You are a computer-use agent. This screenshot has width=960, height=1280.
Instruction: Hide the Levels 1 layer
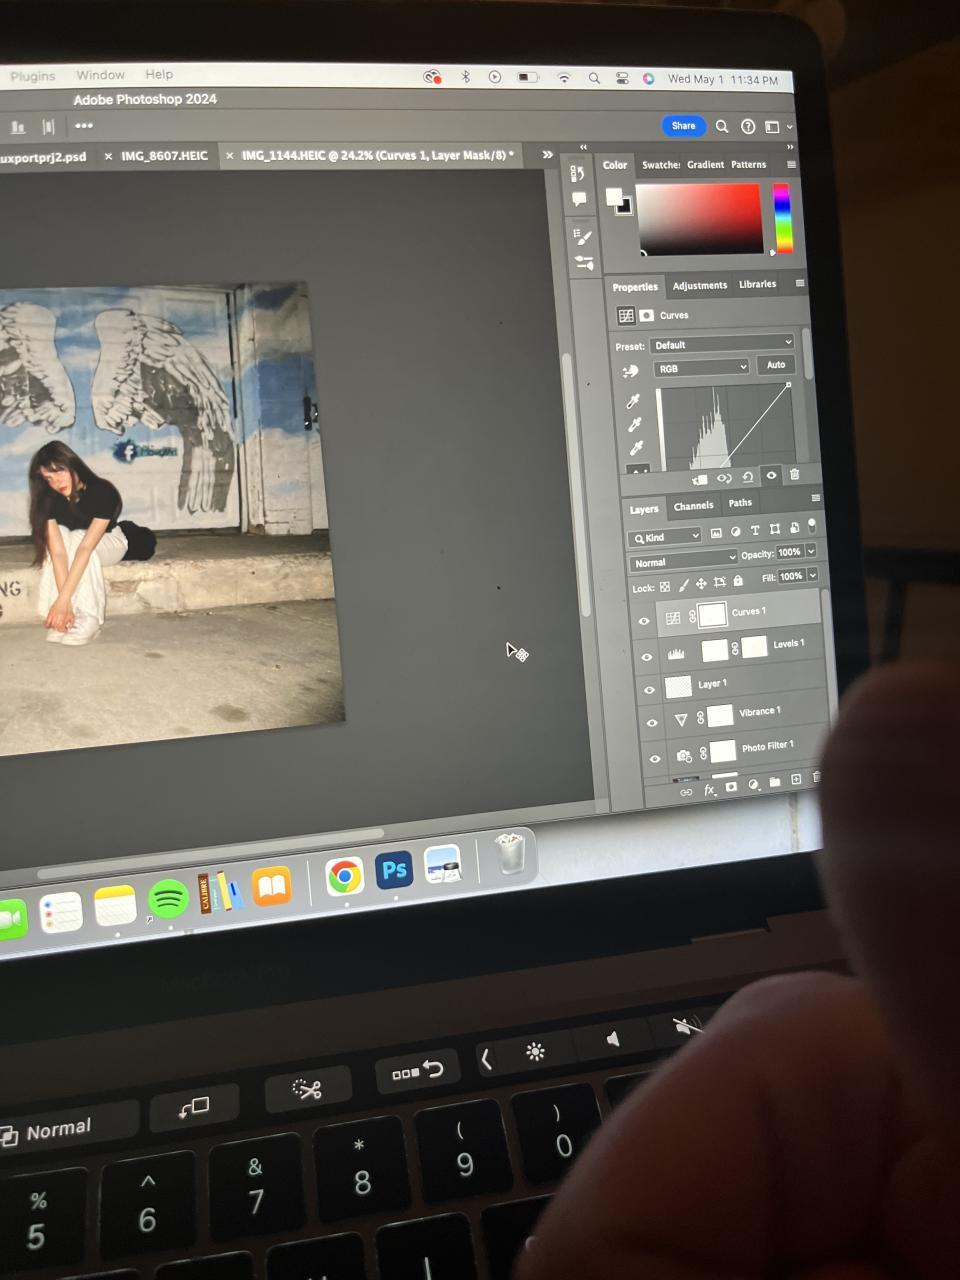click(647, 657)
